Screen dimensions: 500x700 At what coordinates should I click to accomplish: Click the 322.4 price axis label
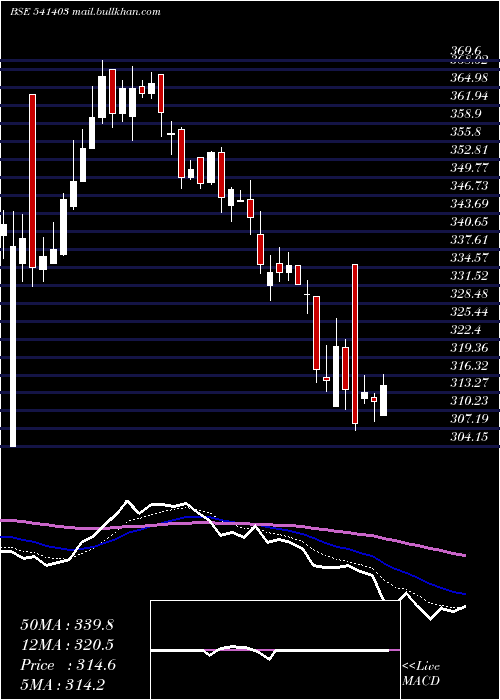(x=466, y=330)
